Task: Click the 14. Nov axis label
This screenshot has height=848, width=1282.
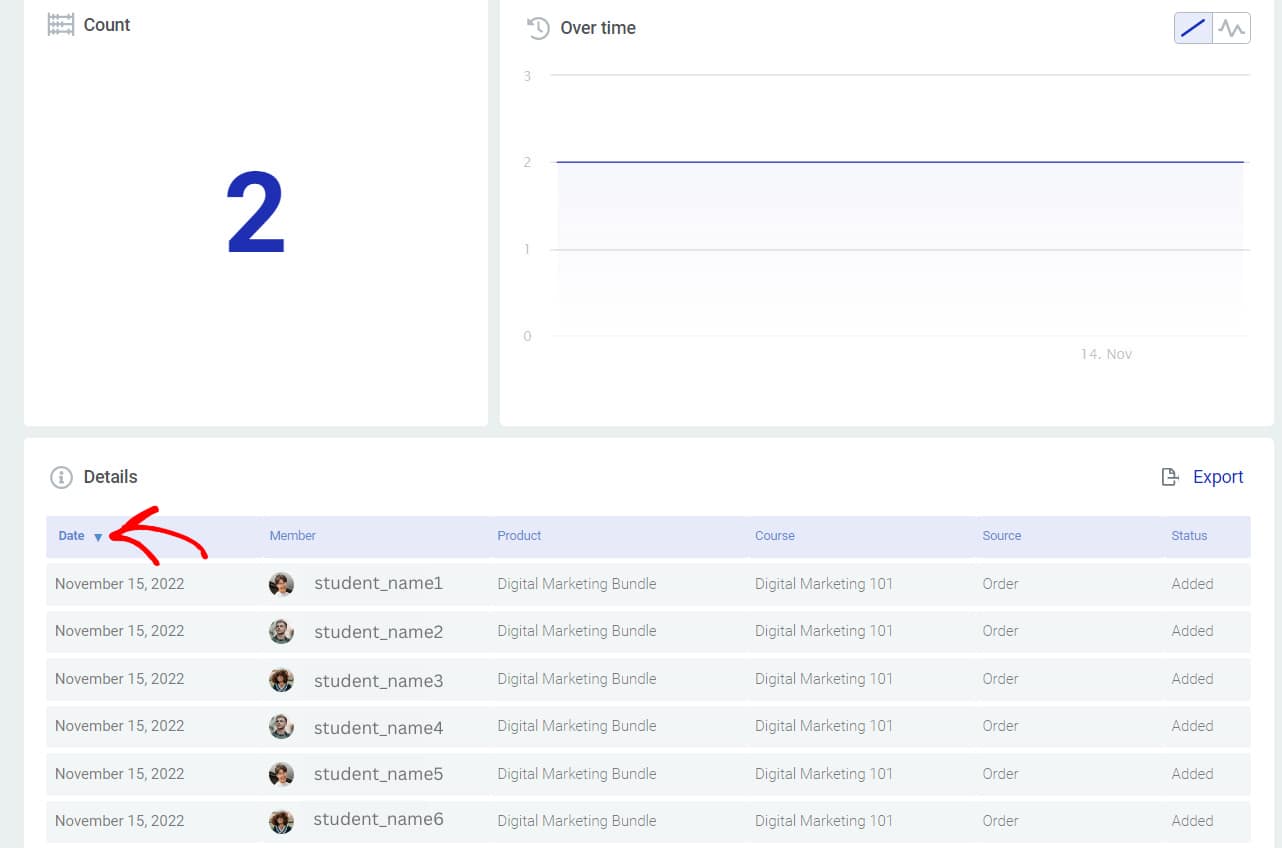Action: click(x=1106, y=354)
